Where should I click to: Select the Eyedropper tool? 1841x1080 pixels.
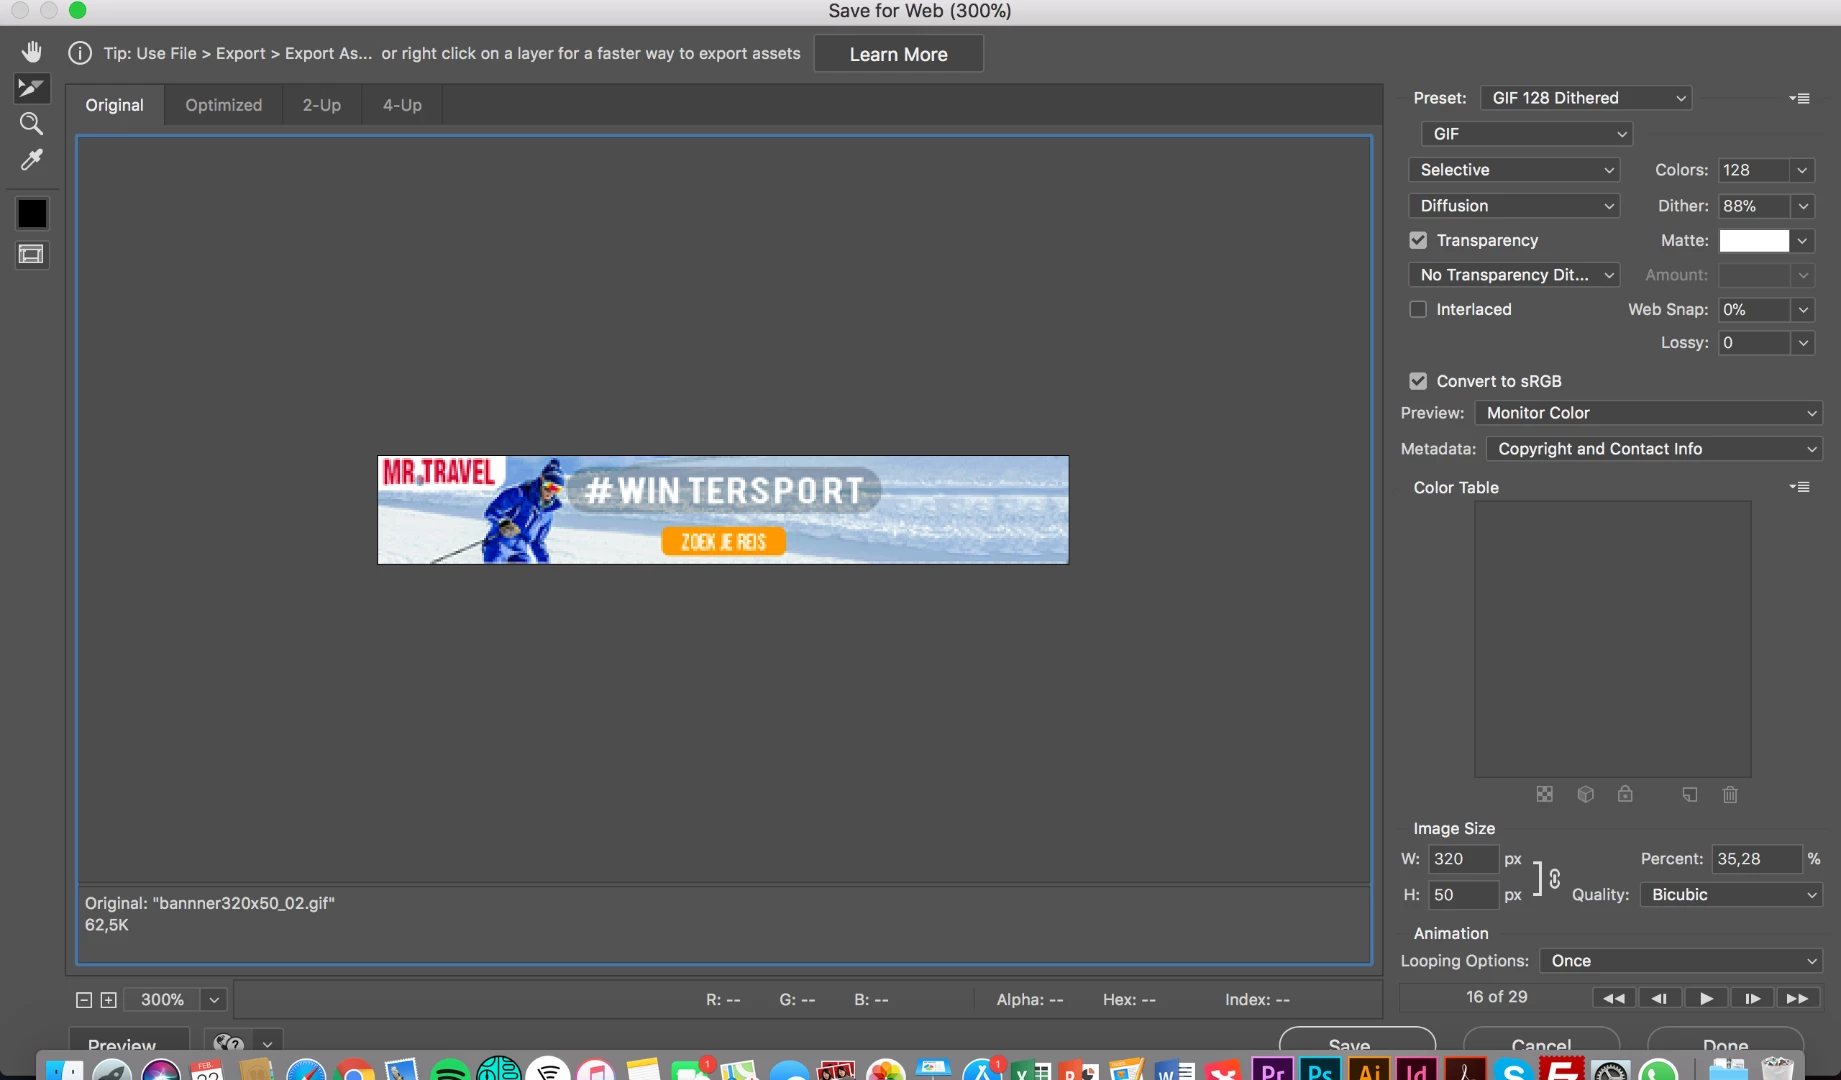click(x=32, y=160)
